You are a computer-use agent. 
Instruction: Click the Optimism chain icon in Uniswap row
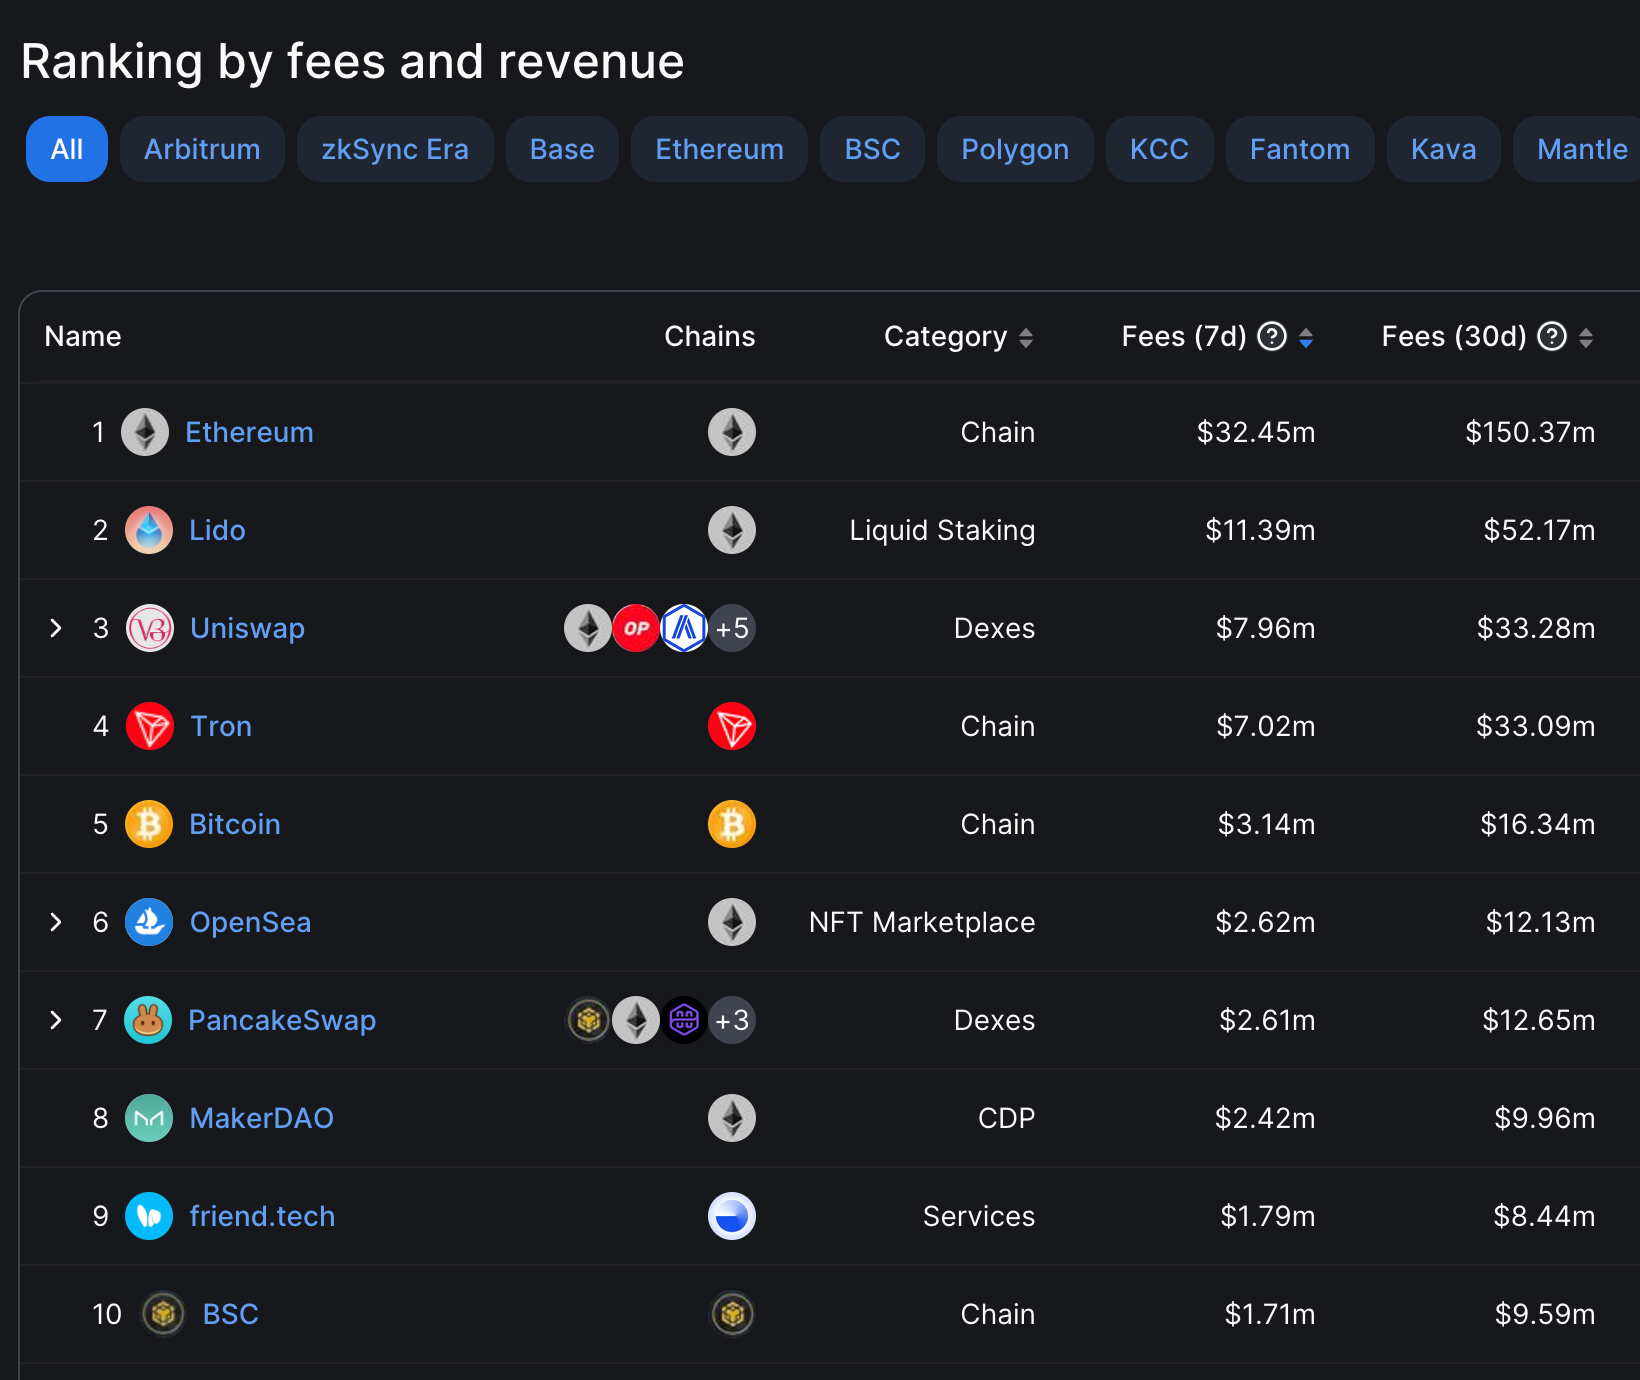[636, 628]
